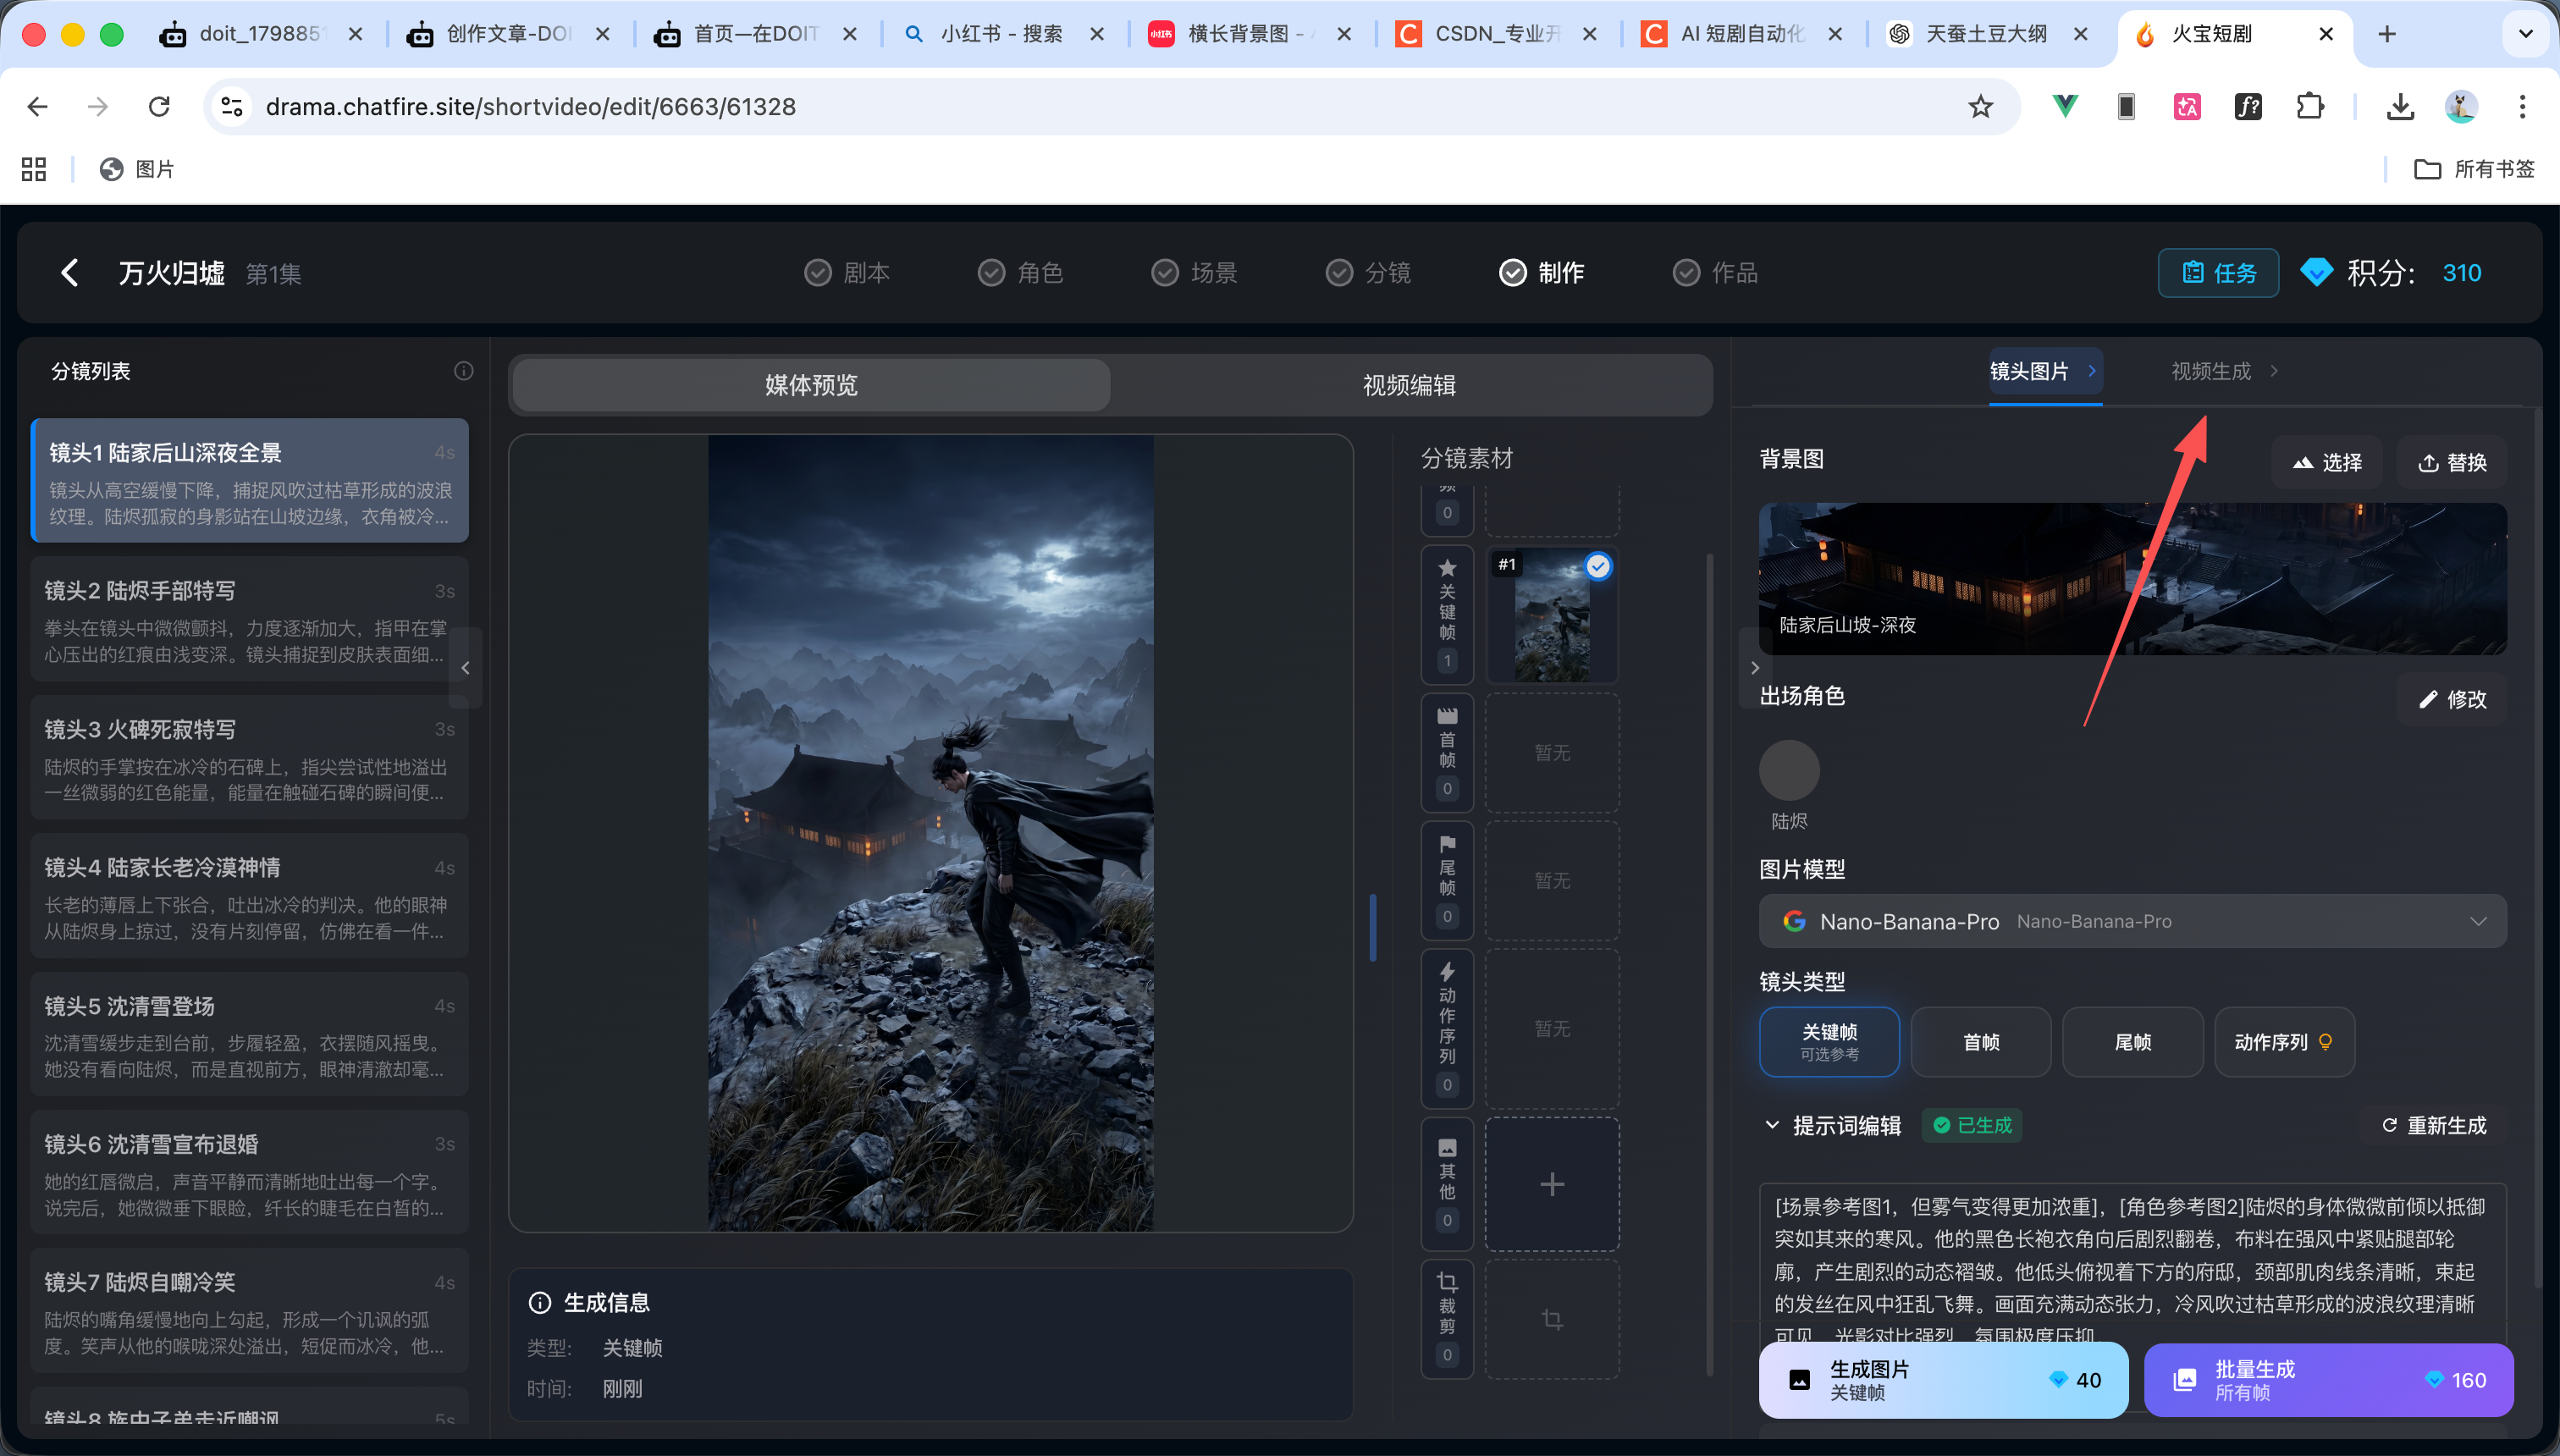This screenshot has width=2560, height=1456.
Task: Switch to the 视频编辑 tab
Action: pyautogui.click(x=1409, y=384)
